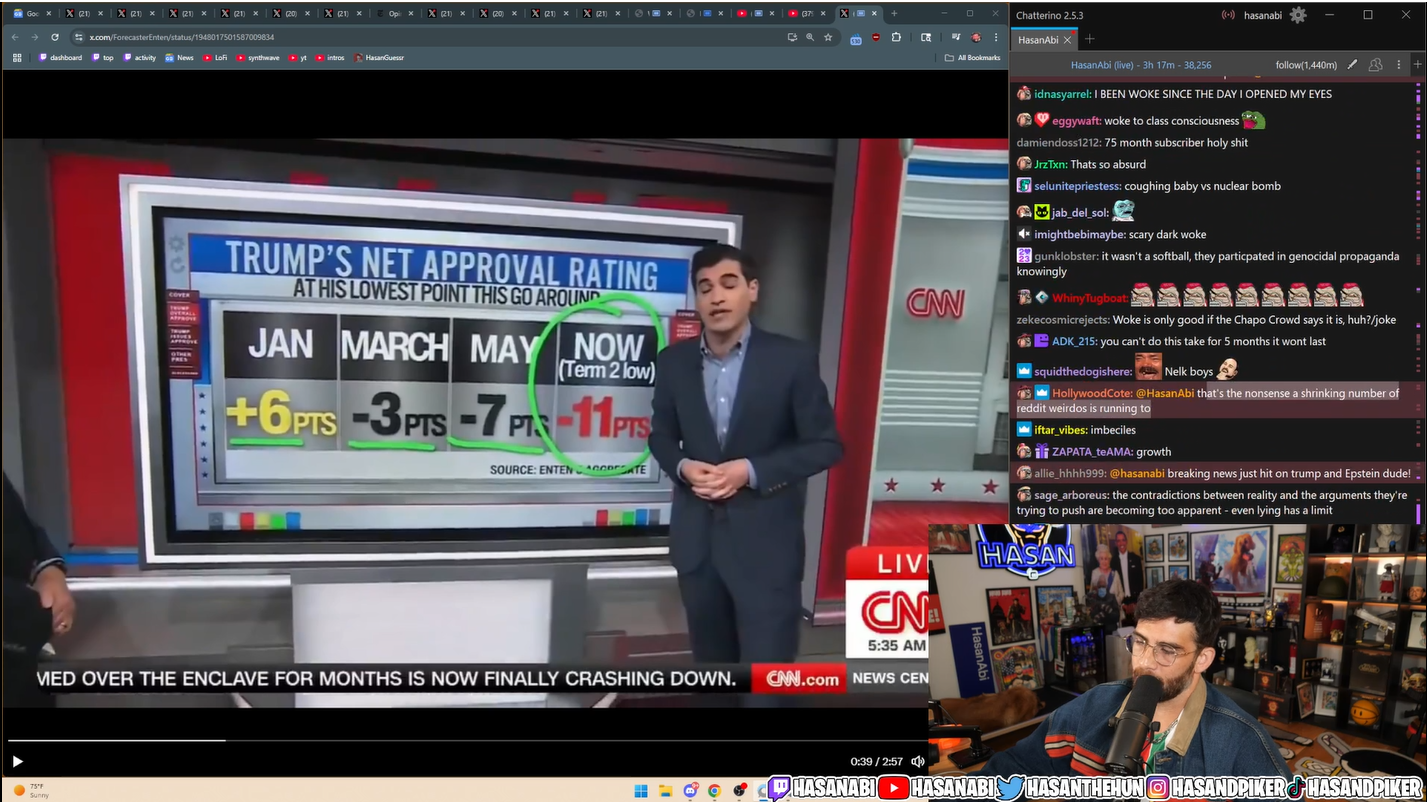Open the intros bookmark
The image size is (1427, 802).
coord(330,58)
